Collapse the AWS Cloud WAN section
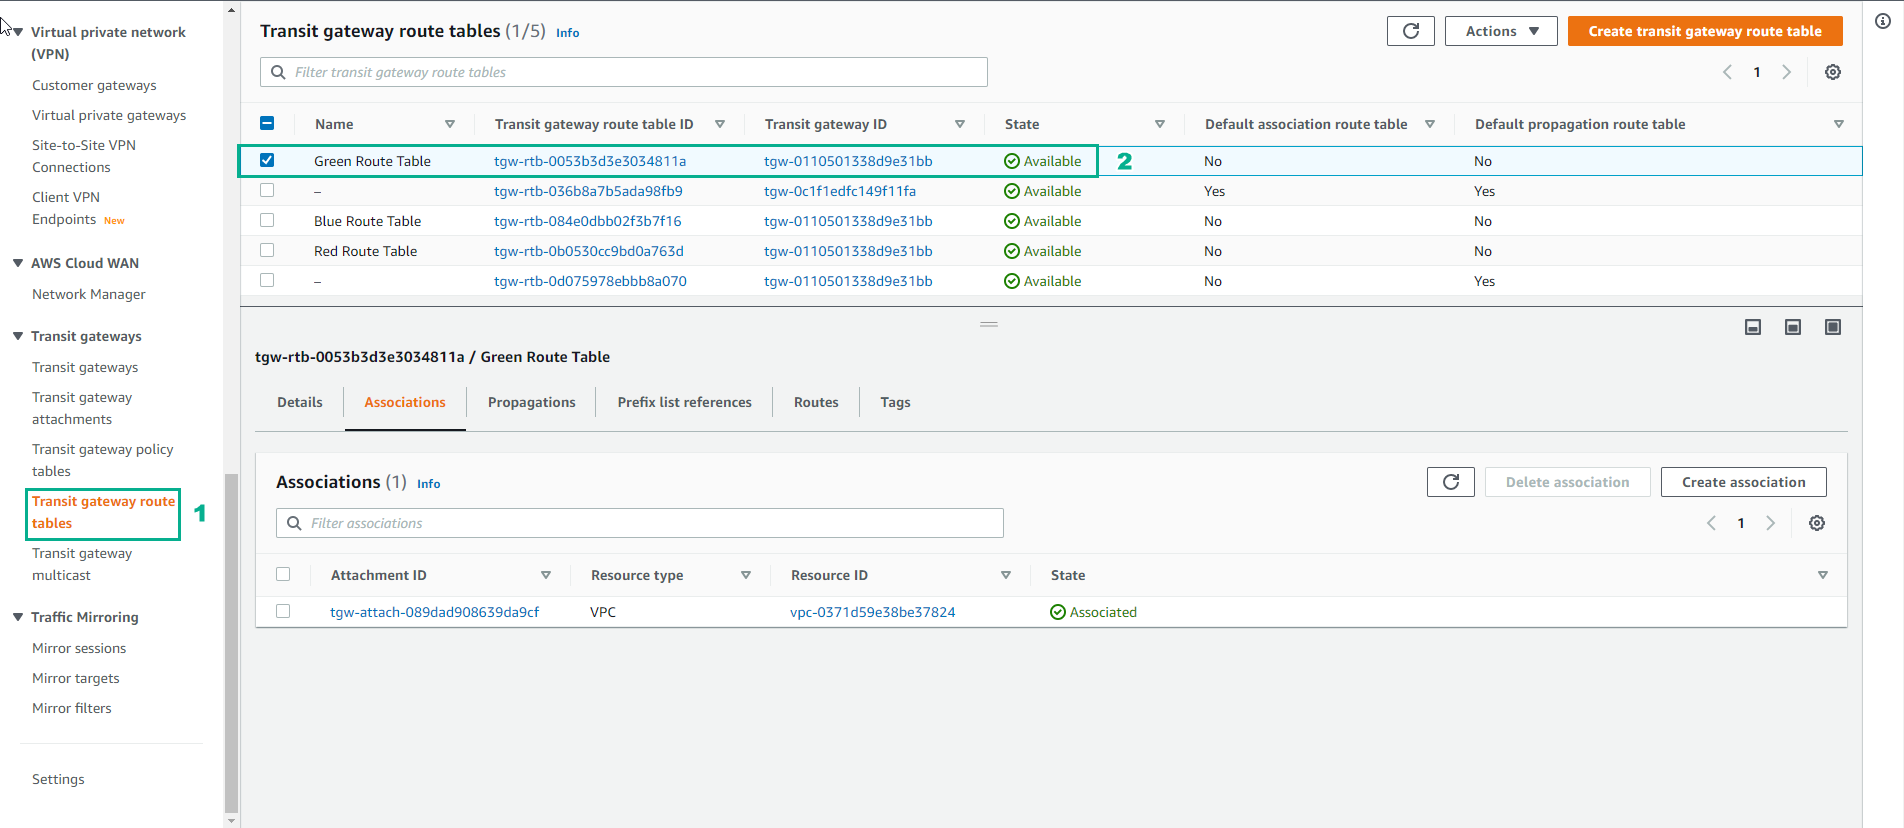The width and height of the screenshot is (1904, 828). click(18, 263)
